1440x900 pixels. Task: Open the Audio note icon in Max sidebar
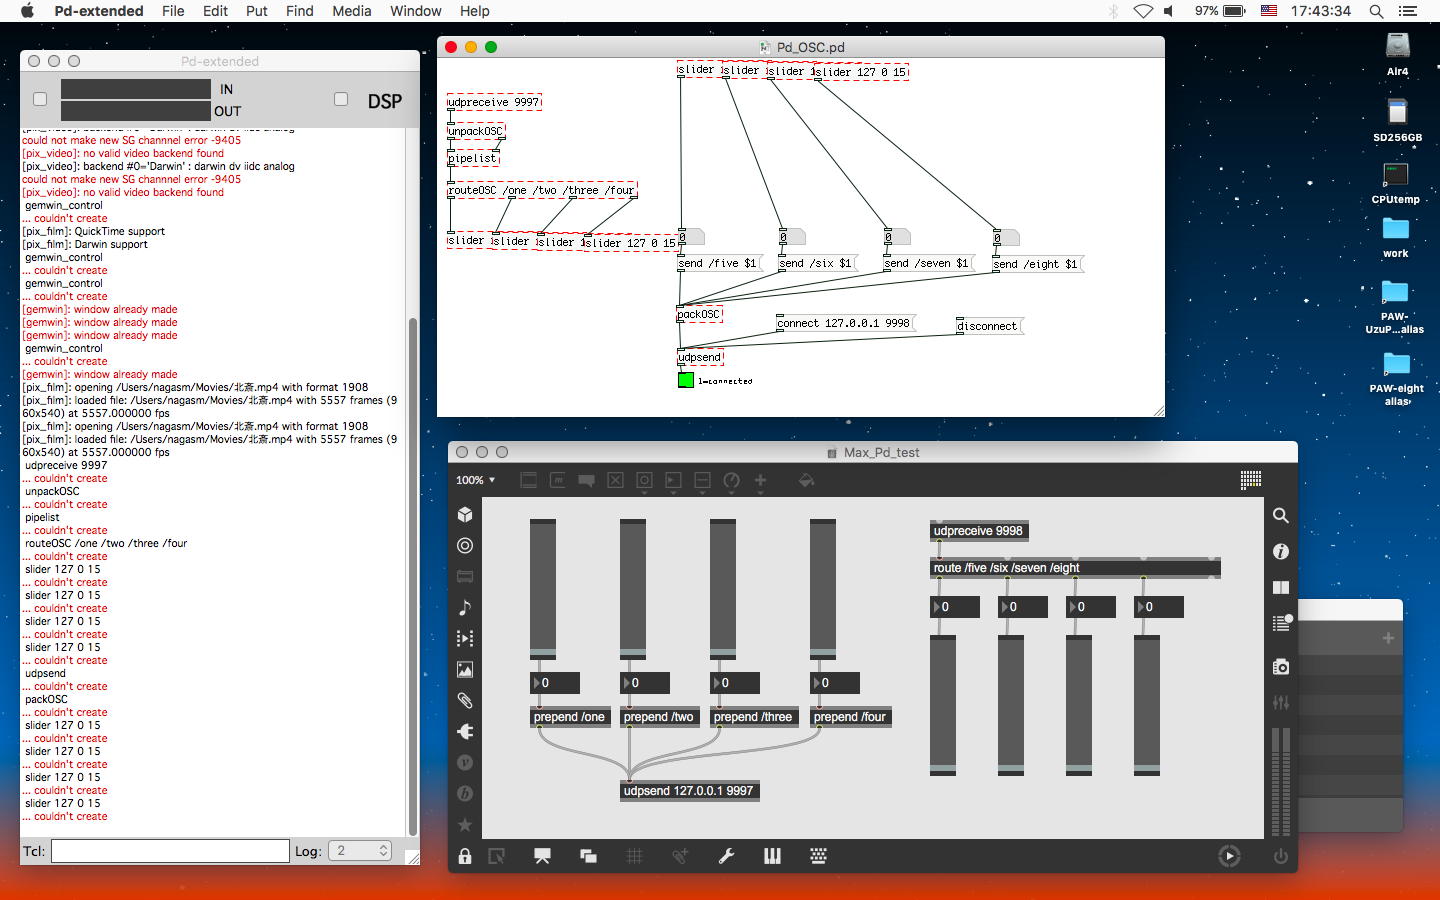465,607
